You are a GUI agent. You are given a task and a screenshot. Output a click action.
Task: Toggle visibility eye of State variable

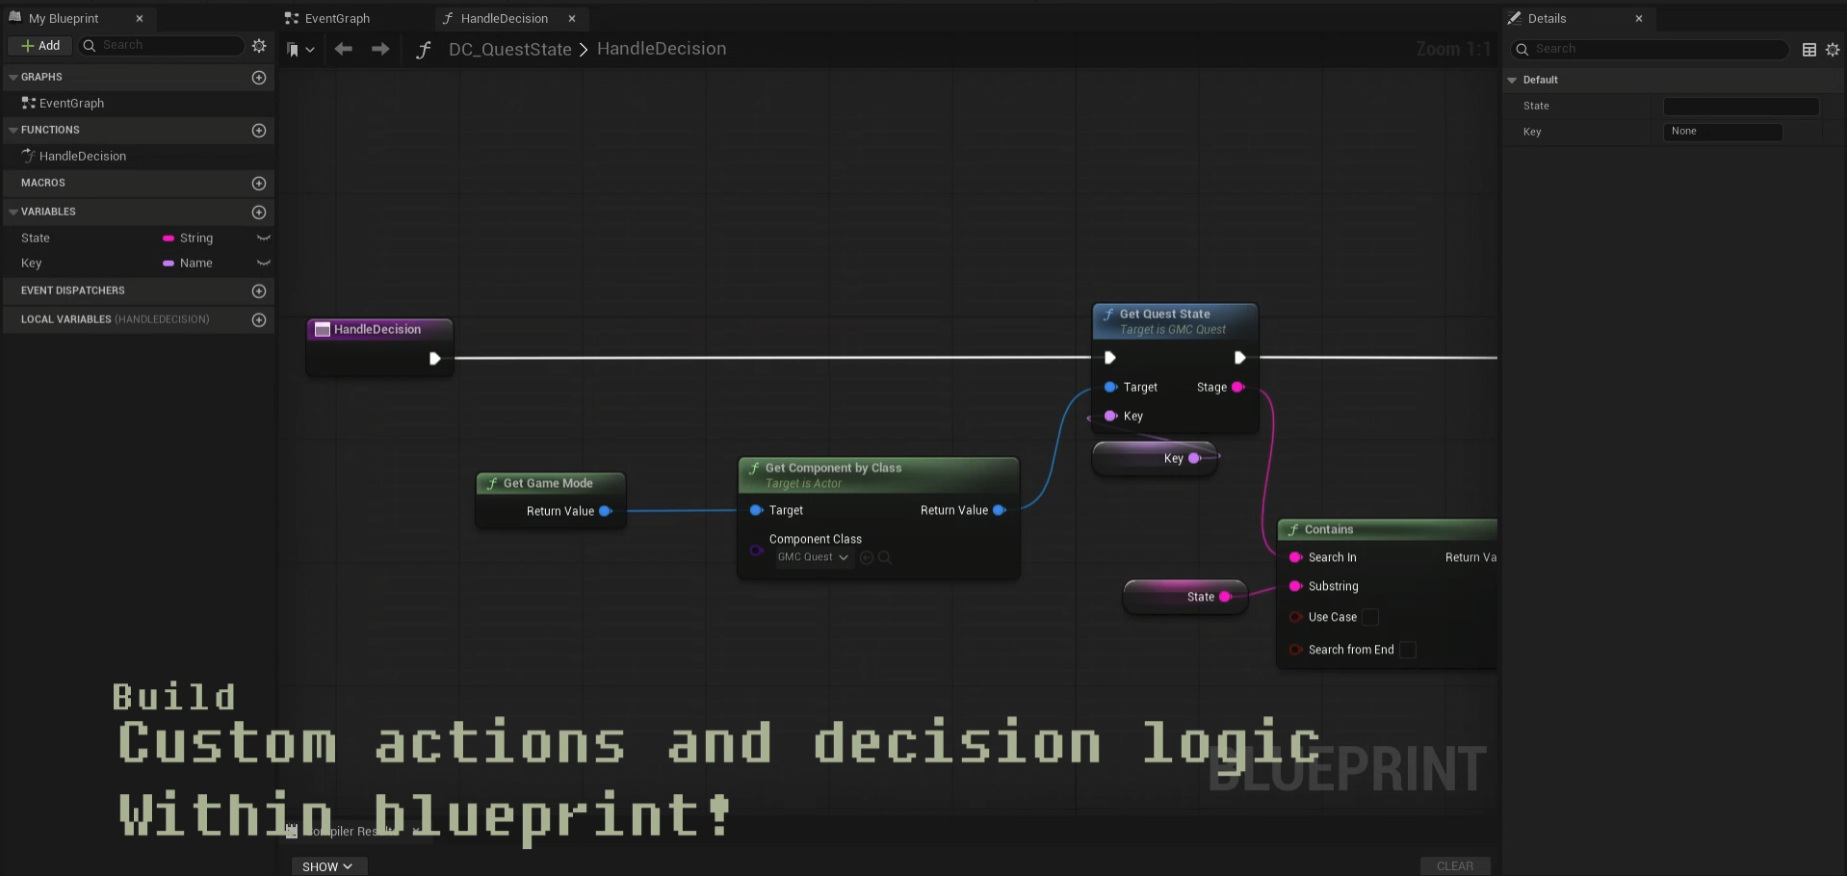264,238
